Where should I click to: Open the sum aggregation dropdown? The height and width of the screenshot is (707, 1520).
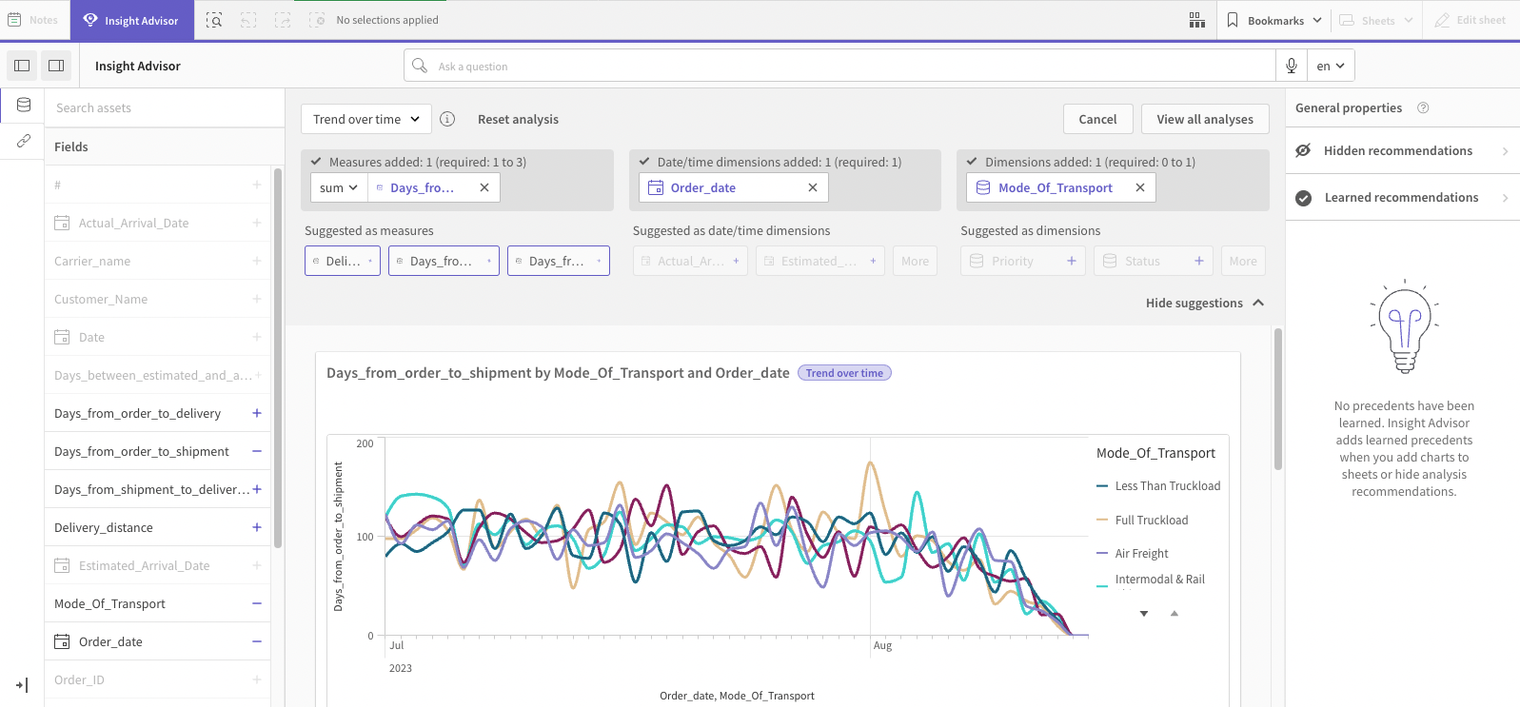[339, 188]
